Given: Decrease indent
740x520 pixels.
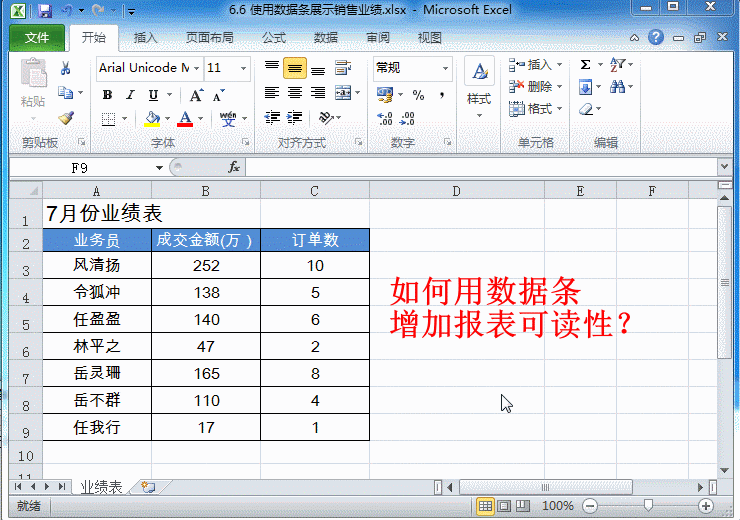Looking at the screenshot, I should pos(272,117).
